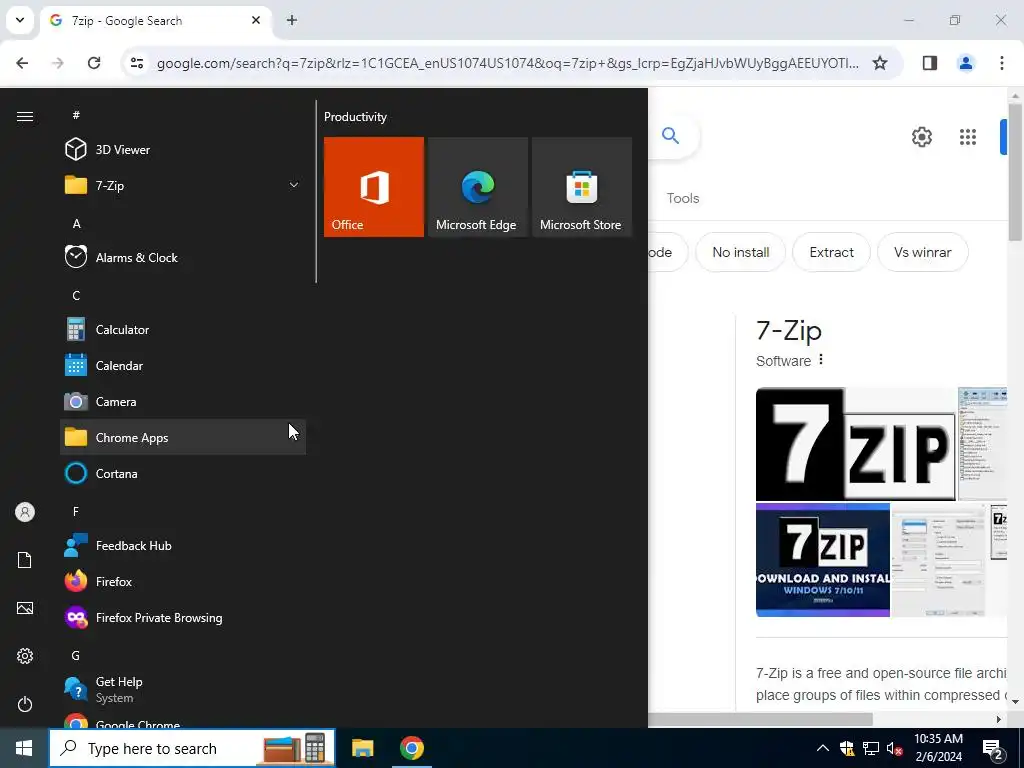Open the 7-Zip folder entry
1024x768 pixels.
pos(183,185)
